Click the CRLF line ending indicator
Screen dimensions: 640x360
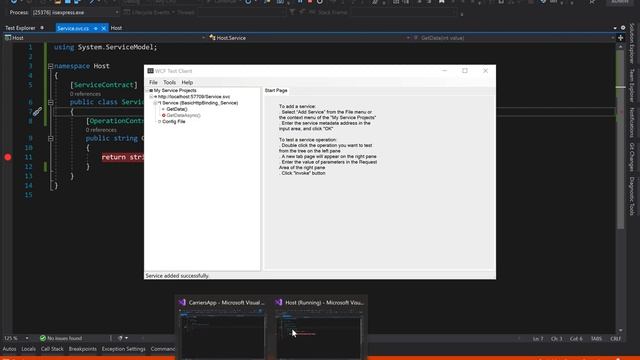[x=616, y=339]
